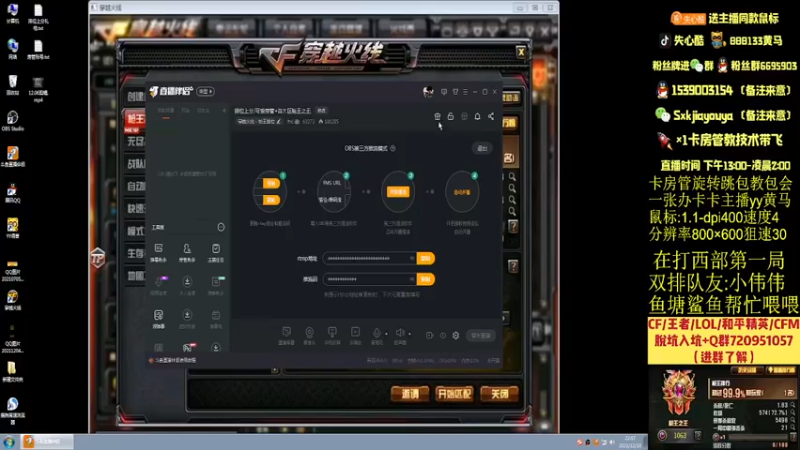800x450 pixels.
Task: Click orange start-broadcast button in step 3 circle
Action: pyautogui.click(x=398, y=192)
